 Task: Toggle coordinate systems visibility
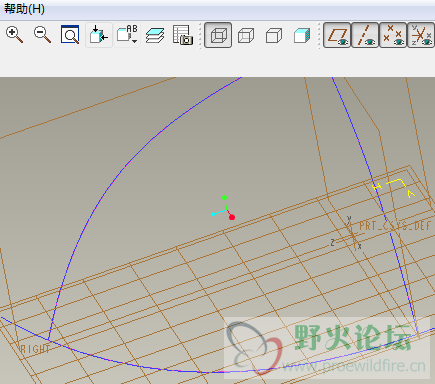click(x=421, y=35)
